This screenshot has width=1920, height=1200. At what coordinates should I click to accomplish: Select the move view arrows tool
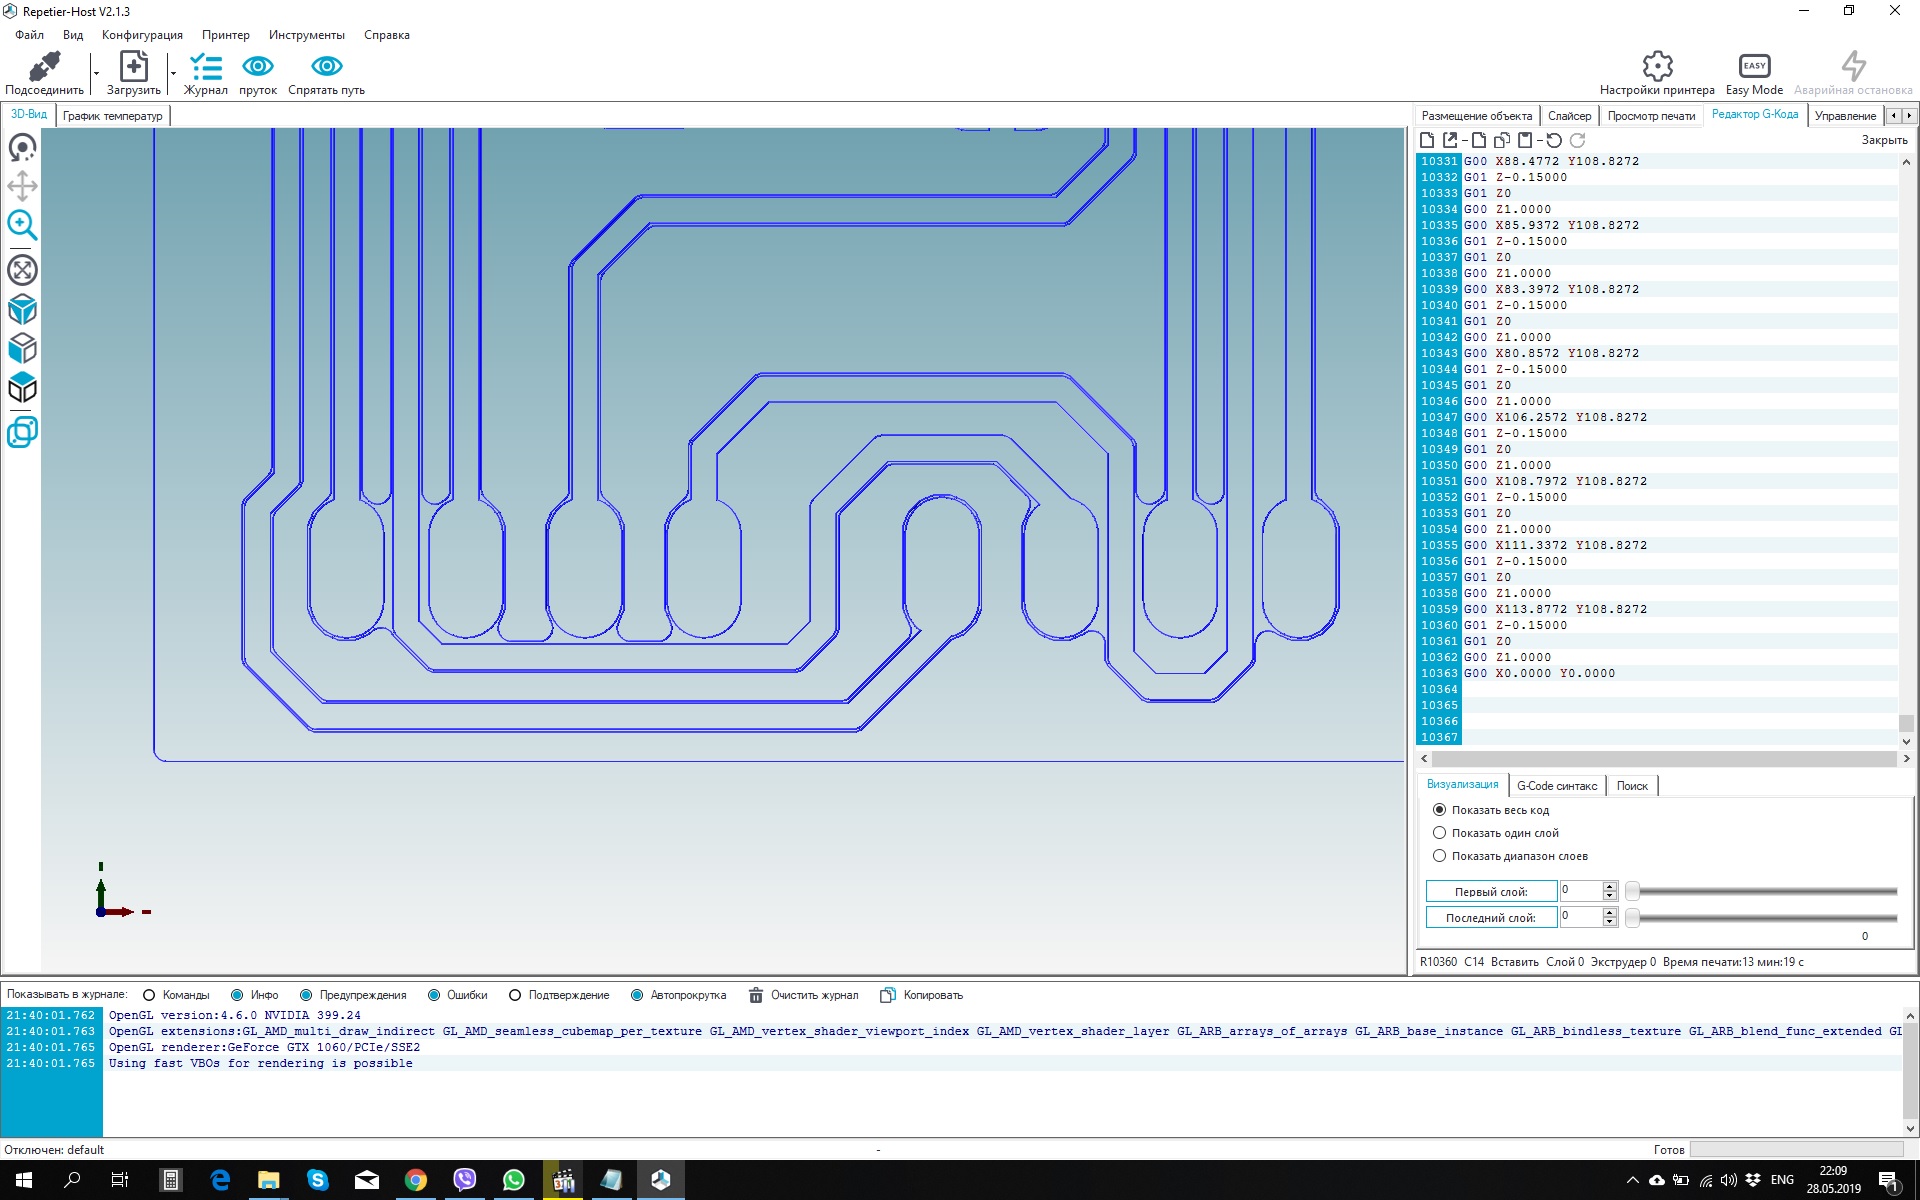pos(22,186)
